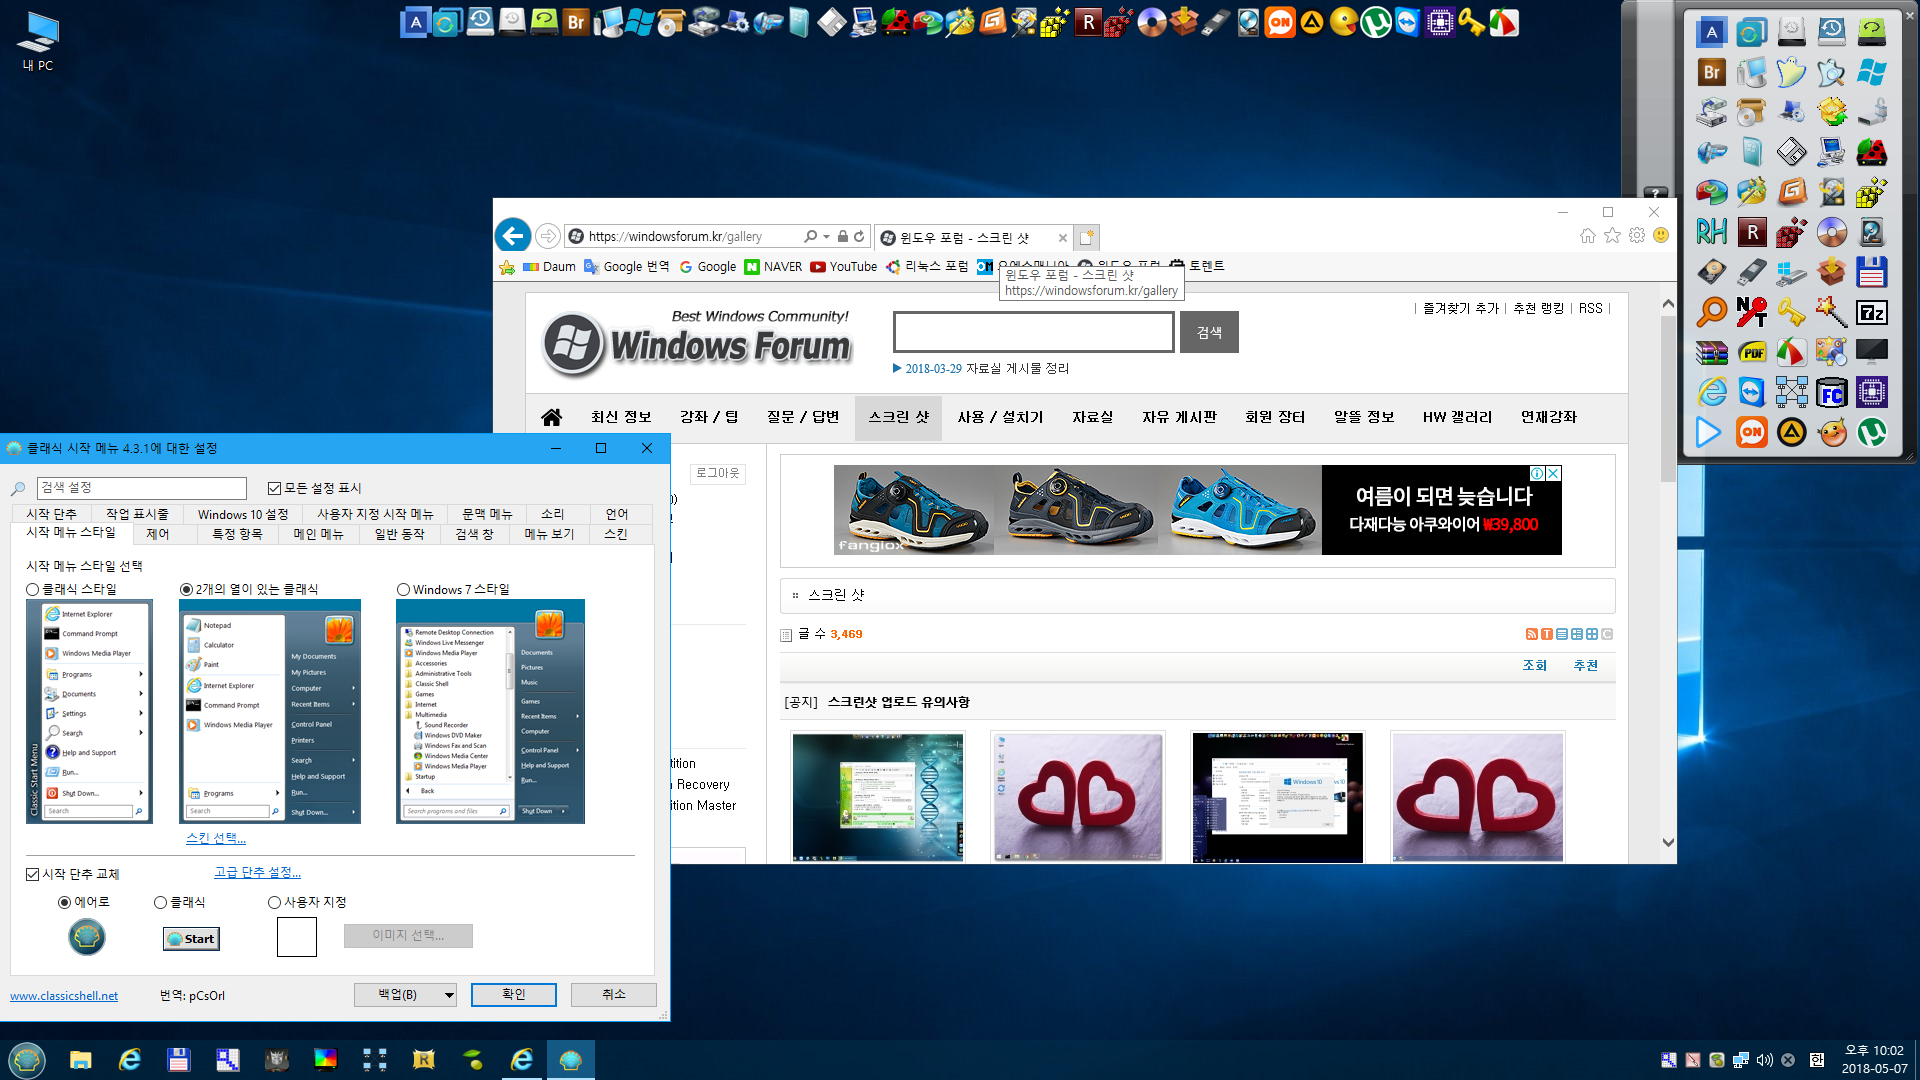The height and width of the screenshot is (1080, 1920).
Task: Launch FC database icon in side panel
Action: point(1831,392)
